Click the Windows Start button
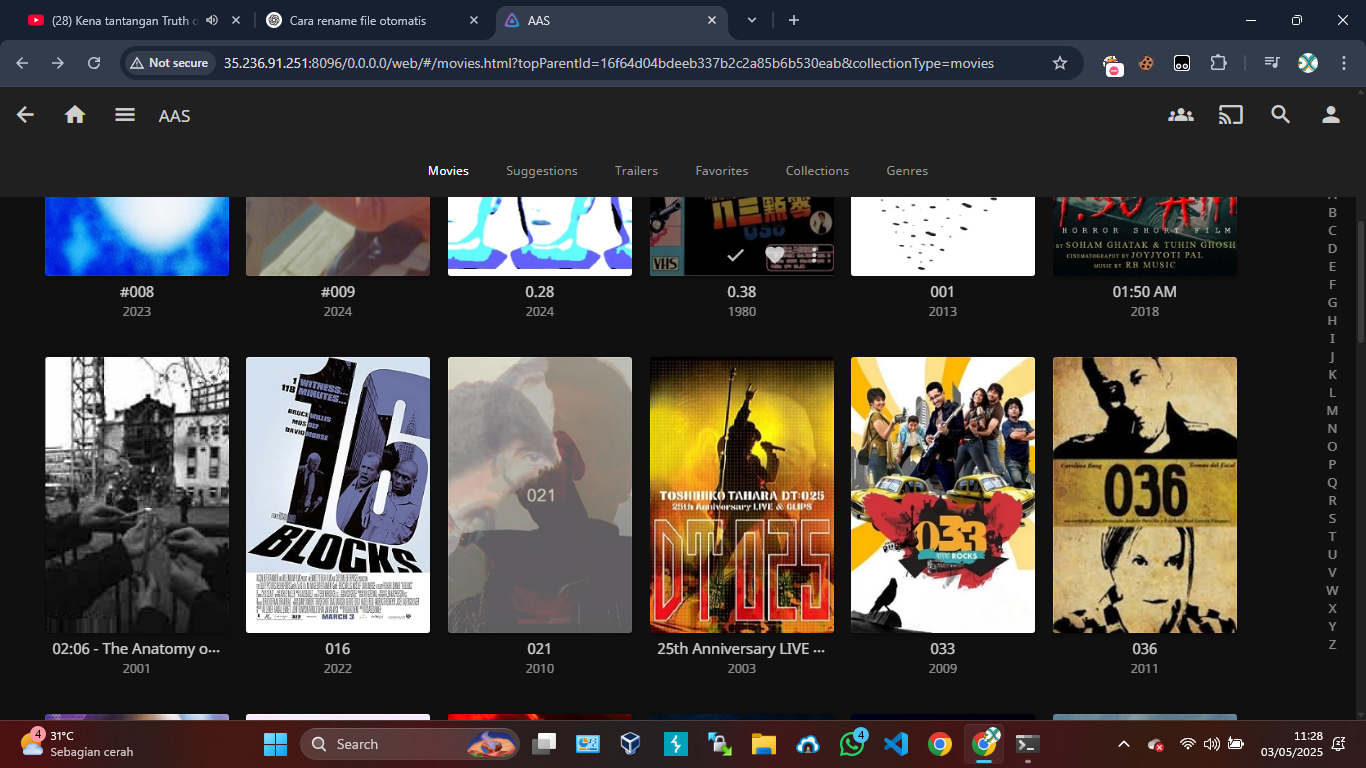The width and height of the screenshot is (1366, 768). tap(274, 744)
